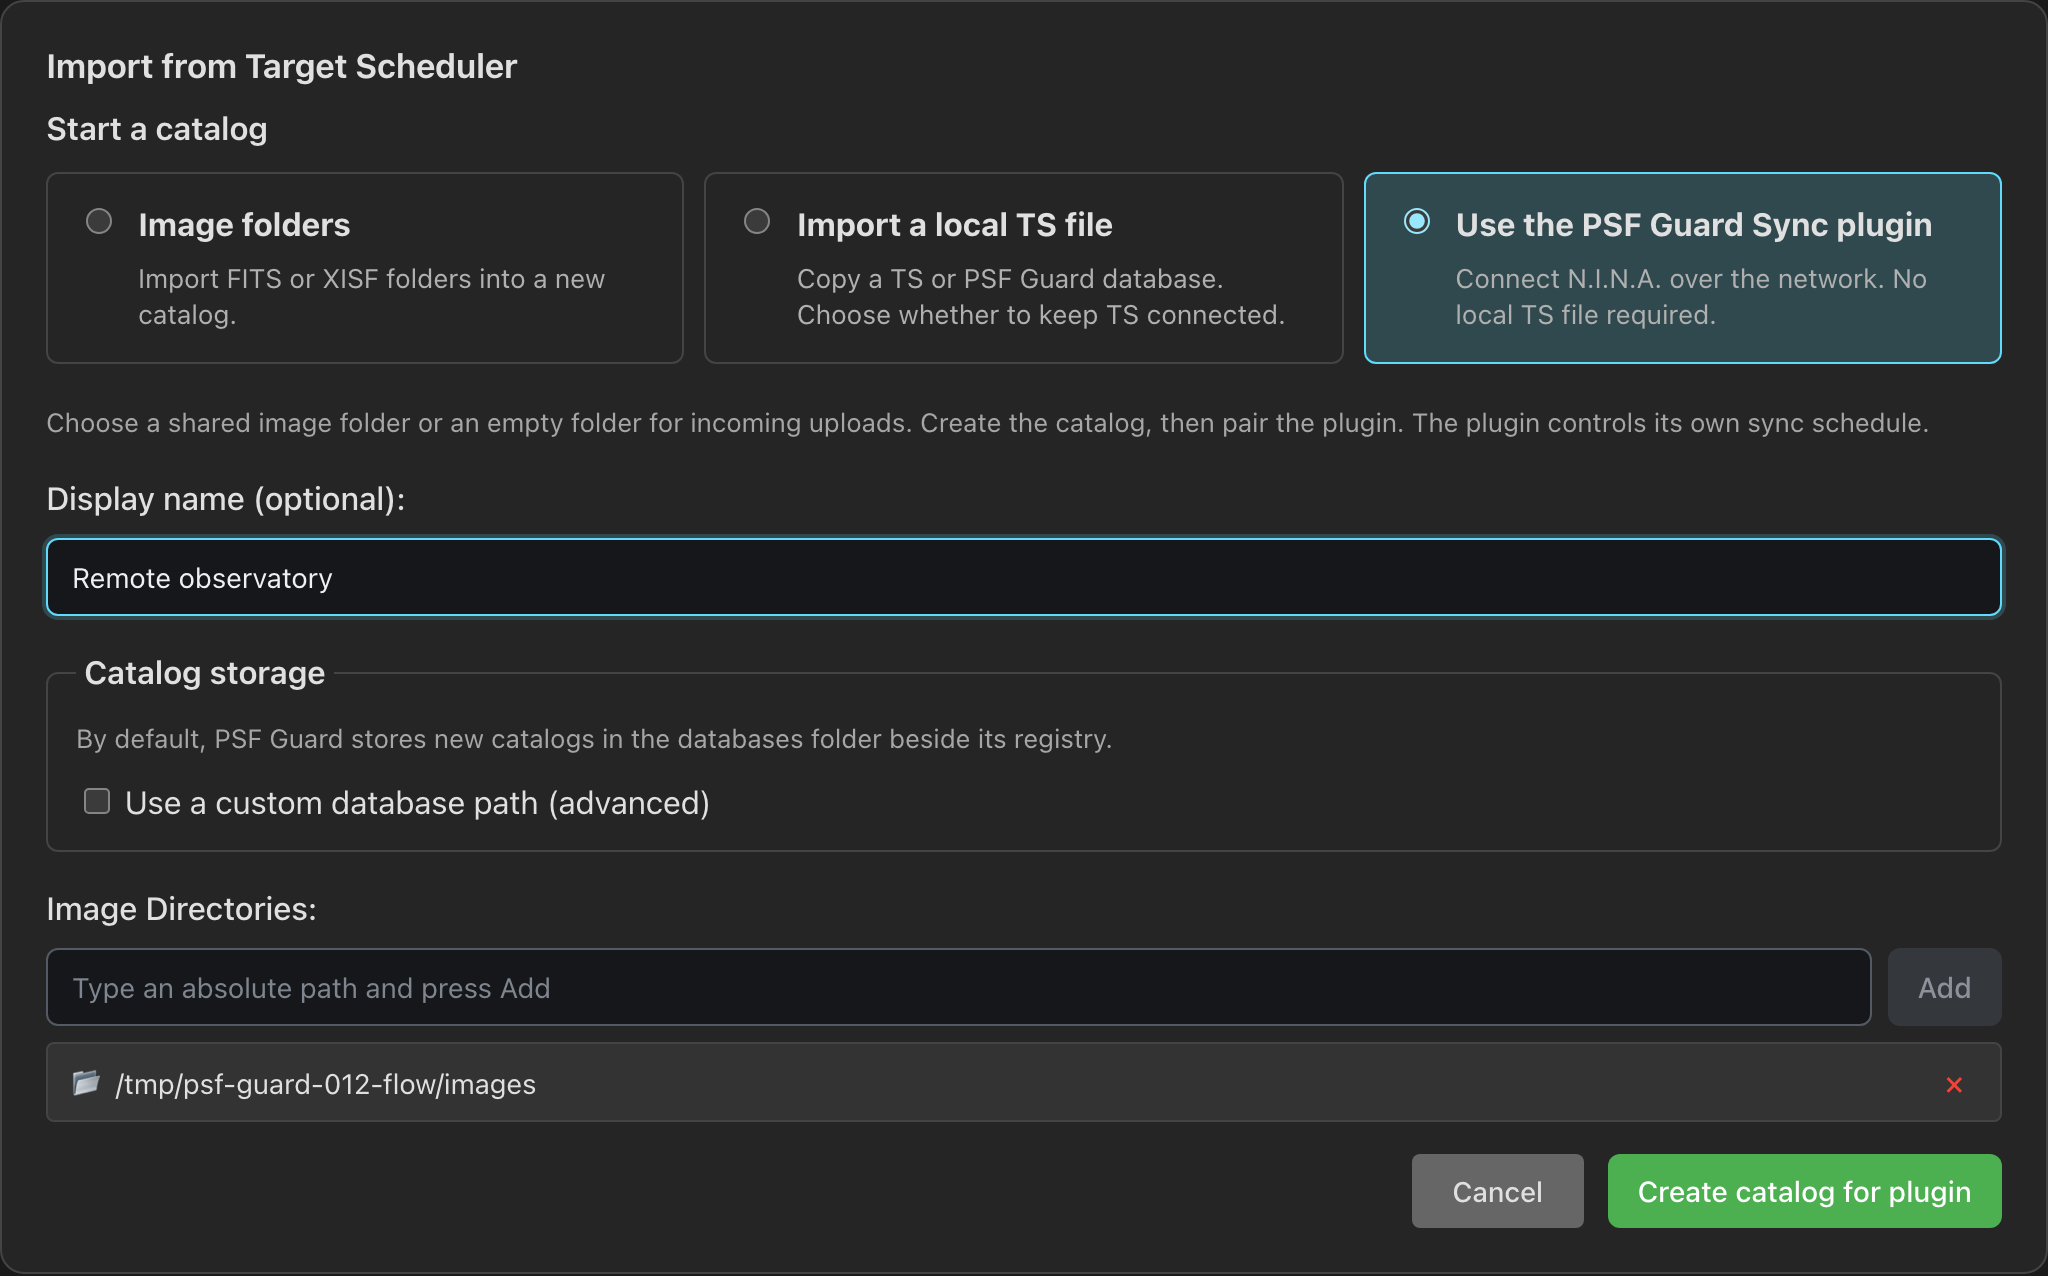
Task: Remove /tmp/psf-guard-012-flow/images with the red X
Action: pyautogui.click(x=1954, y=1084)
